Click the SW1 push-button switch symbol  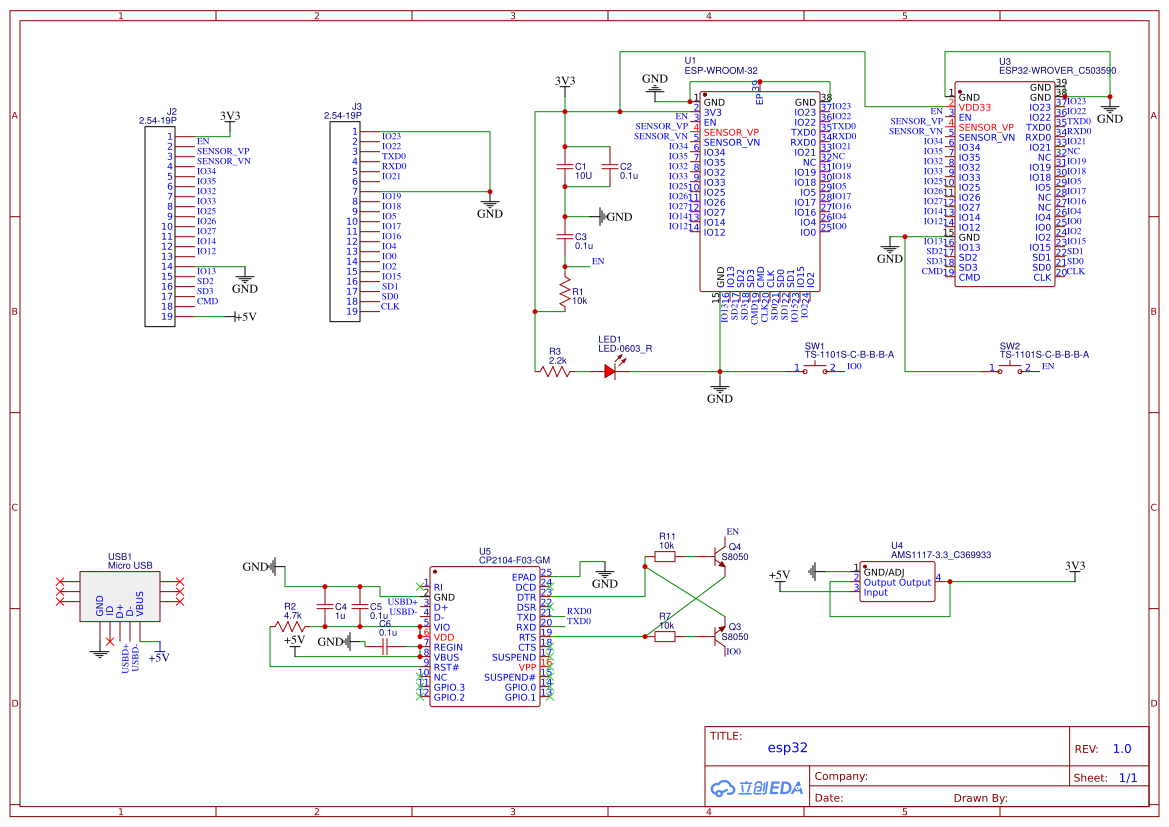pos(813,369)
